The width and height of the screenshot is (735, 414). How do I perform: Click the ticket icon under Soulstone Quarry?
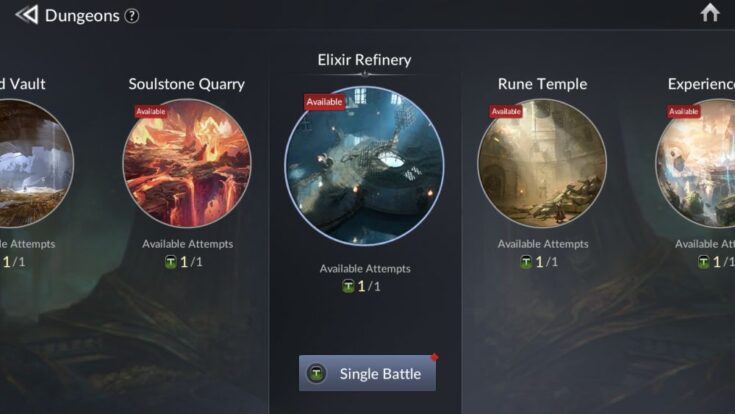171,262
